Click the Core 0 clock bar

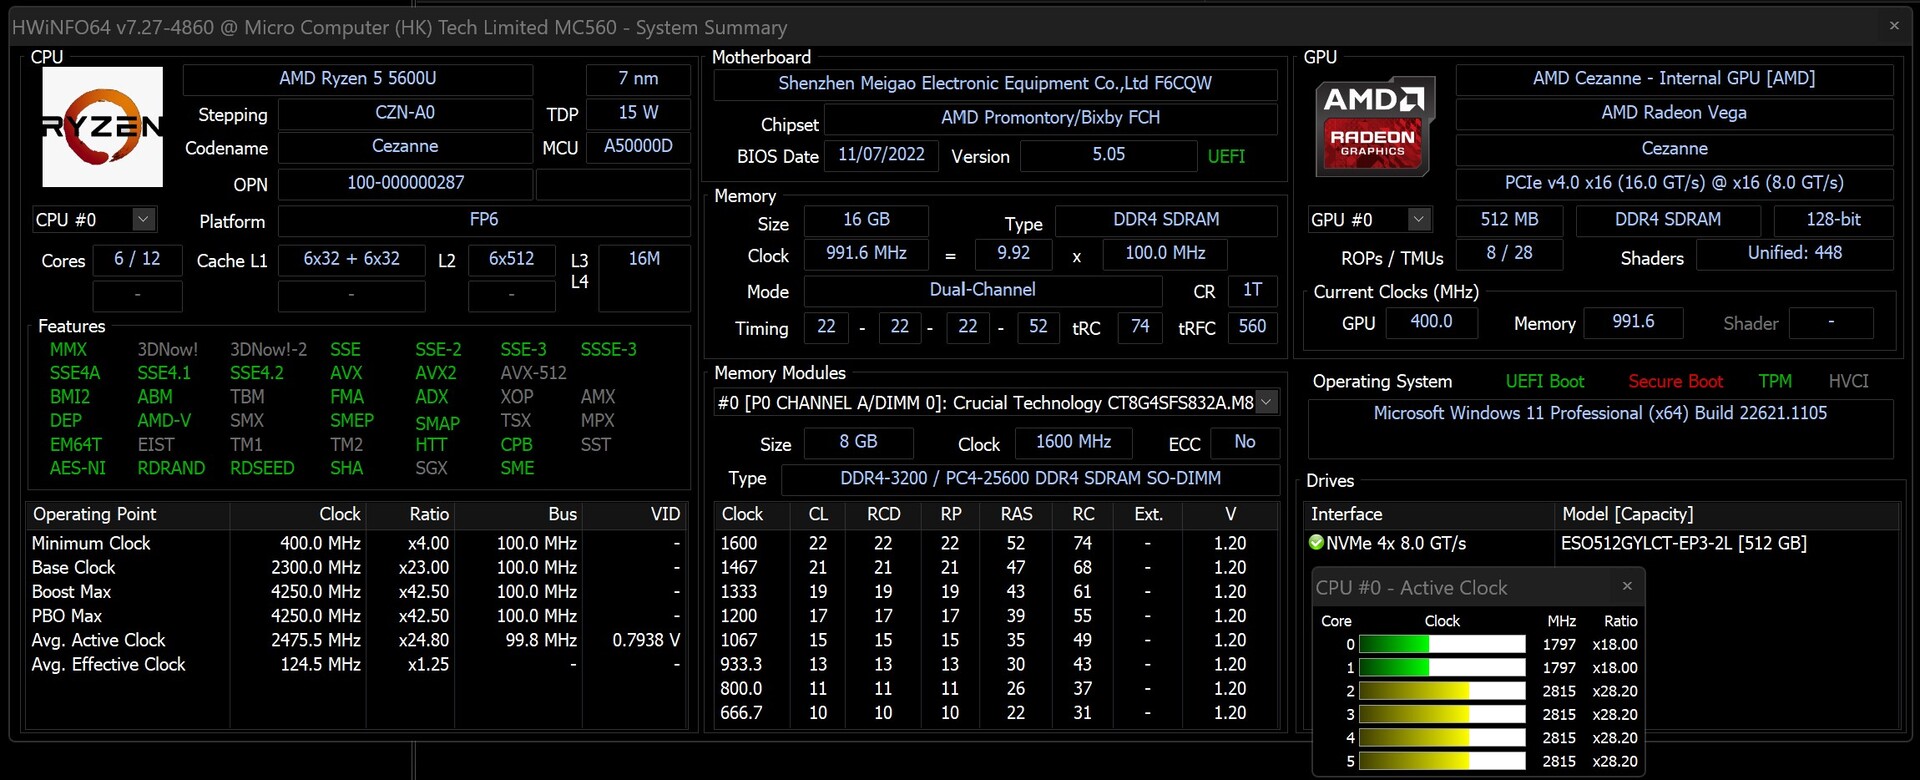click(x=1442, y=645)
